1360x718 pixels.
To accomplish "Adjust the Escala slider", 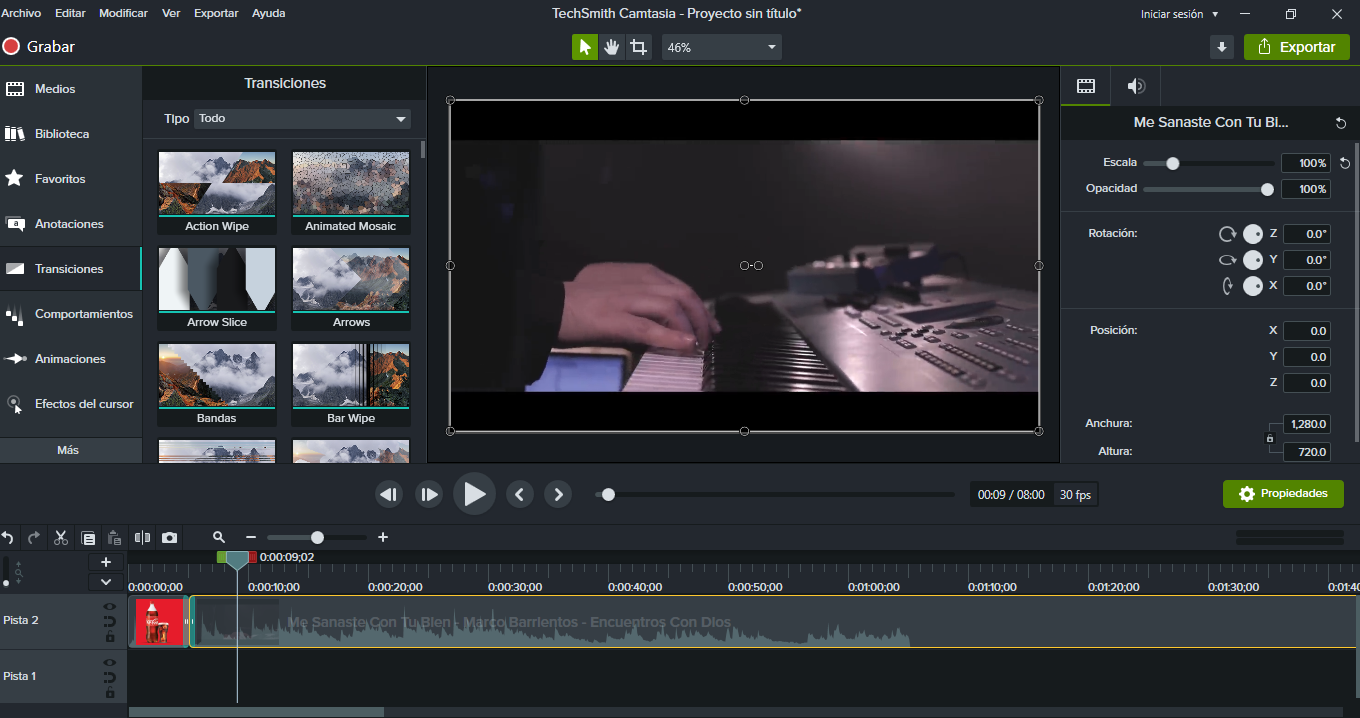I will pyautogui.click(x=1208, y=163).
